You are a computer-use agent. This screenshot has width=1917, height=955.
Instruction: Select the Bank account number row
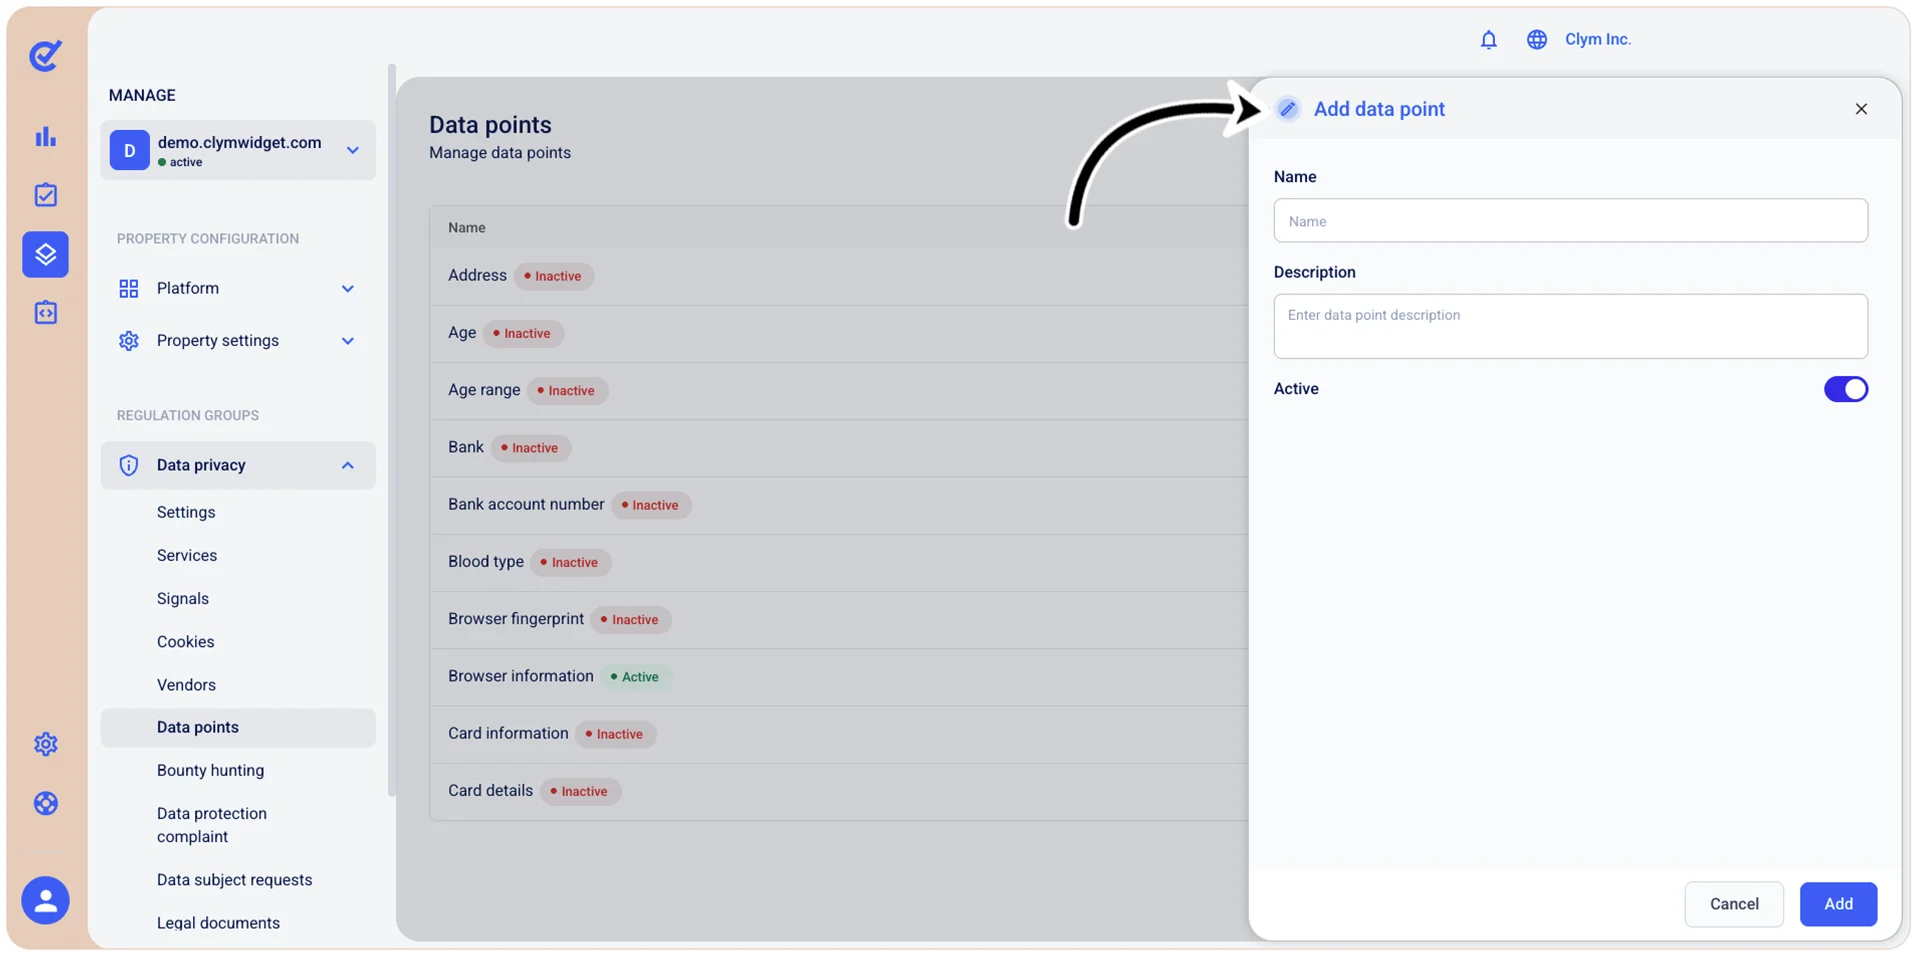[839, 505]
